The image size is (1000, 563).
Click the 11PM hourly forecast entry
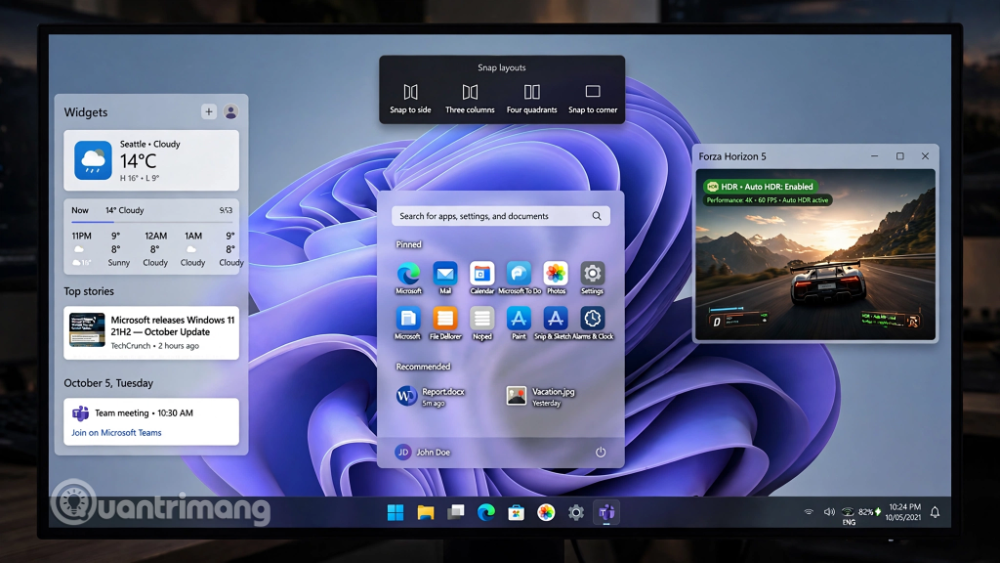(x=82, y=249)
